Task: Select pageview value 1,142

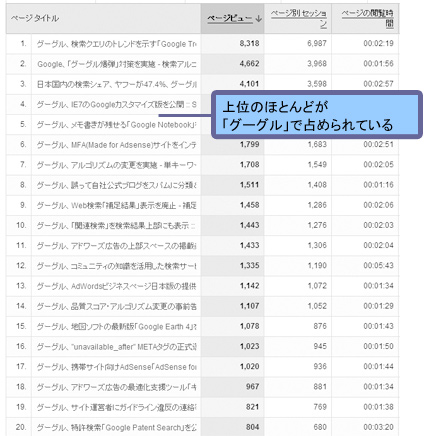Action: click(x=249, y=286)
